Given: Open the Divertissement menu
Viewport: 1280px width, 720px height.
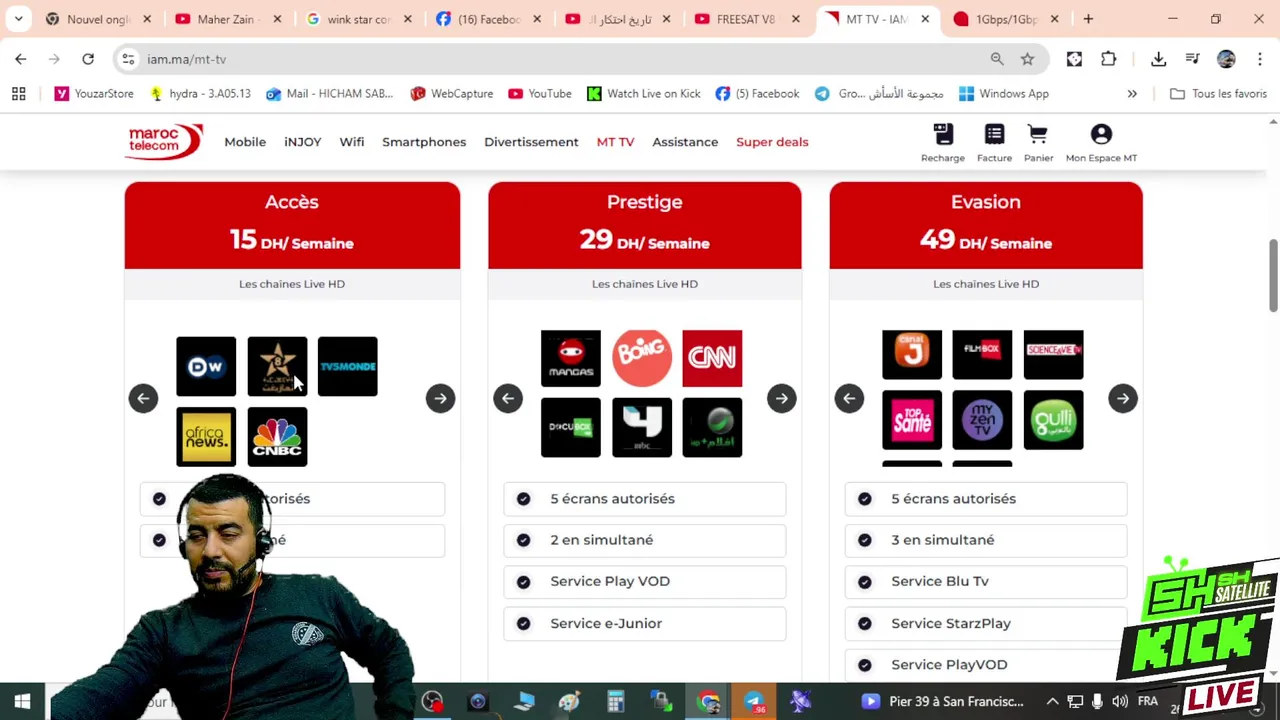Looking at the screenshot, I should click(x=531, y=142).
